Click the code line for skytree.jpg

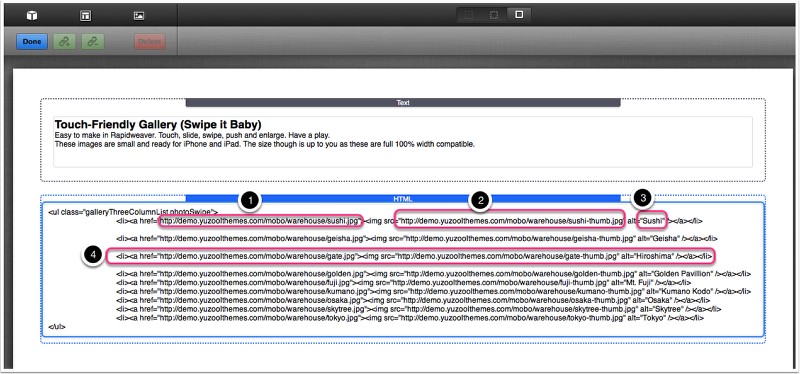click(x=418, y=309)
